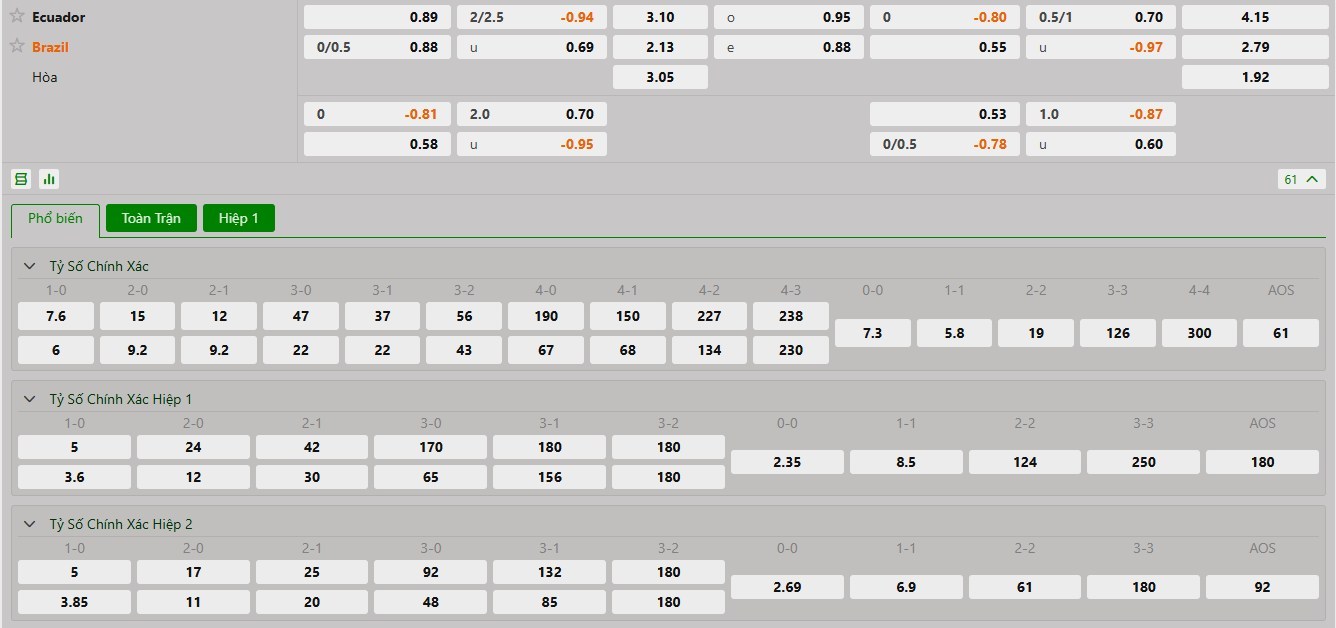Select the Phổ biến tab
The height and width of the screenshot is (628, 1336).
[x=55, y=219]
